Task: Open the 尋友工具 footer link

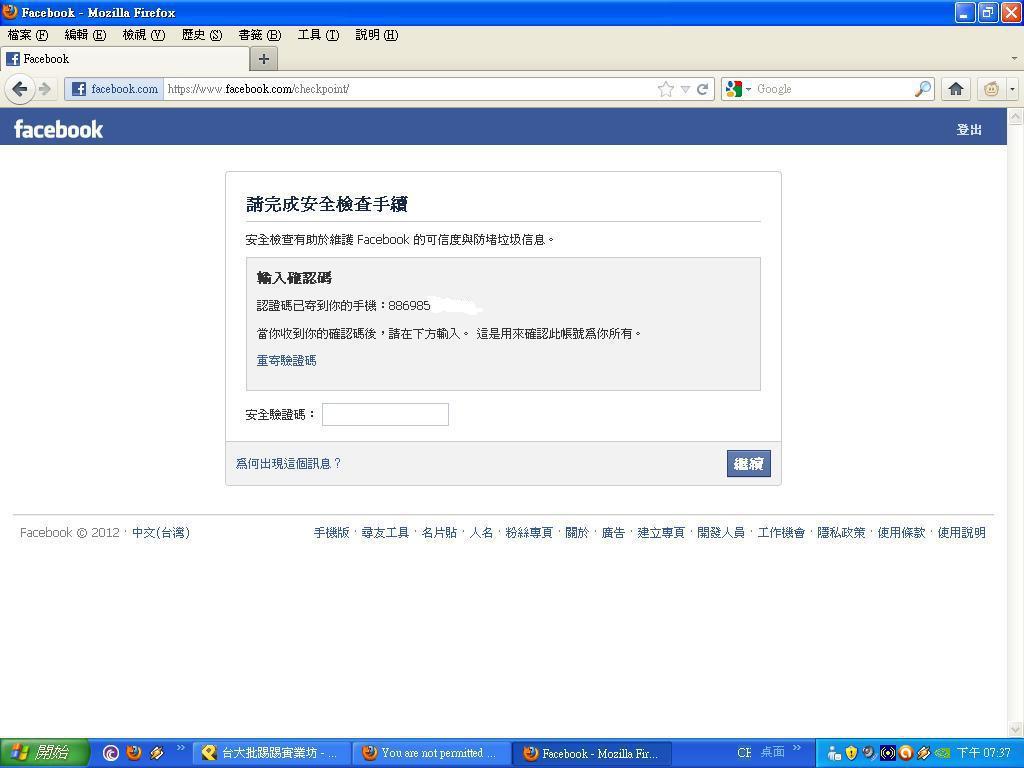Action: pyautogui.click(x=385, y=532)
